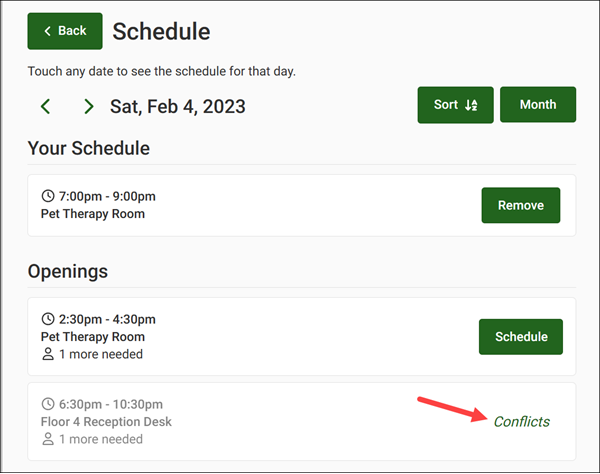Click the Schedule page heading
Image resolution: width=600 pixels, height=474 pixels.
161,31
